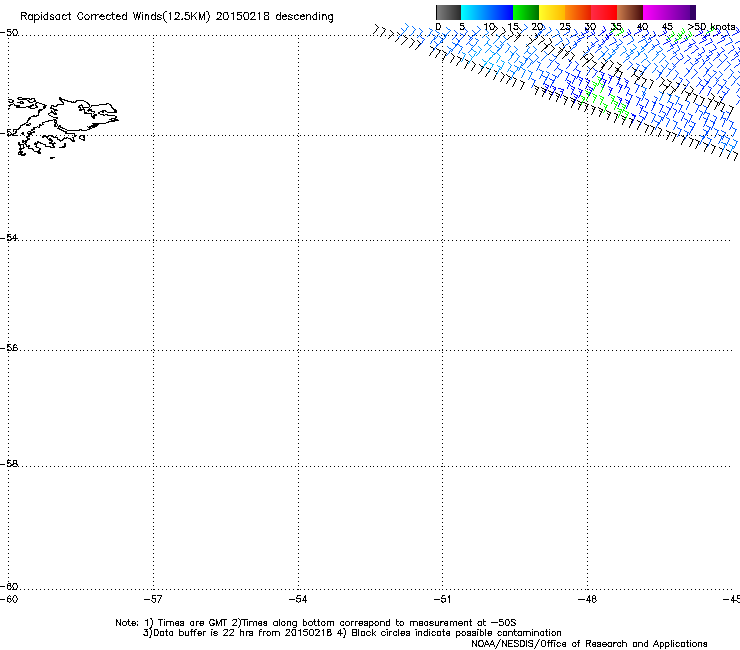Click the '-50' latitude label on left axis
Viewport: 740px width, 650px height.
[9, 33]
